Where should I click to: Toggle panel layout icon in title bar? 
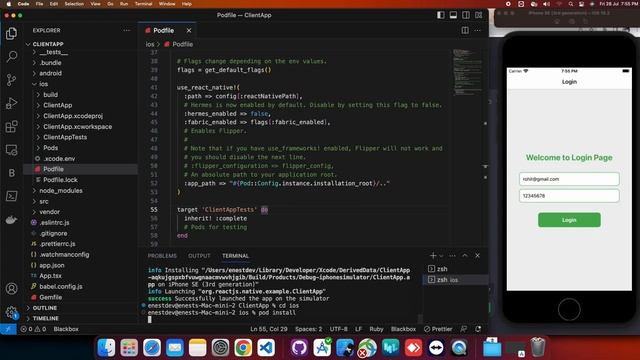pyautogui.click(x=453, y=15)
